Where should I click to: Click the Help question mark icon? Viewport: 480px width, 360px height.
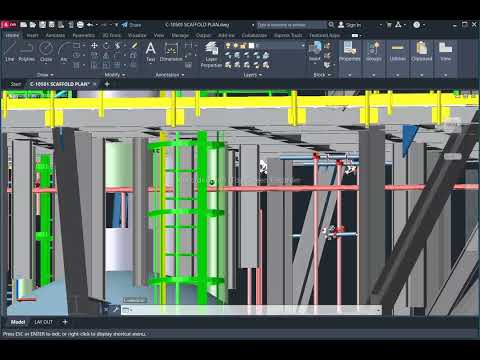tap(417, 25)
